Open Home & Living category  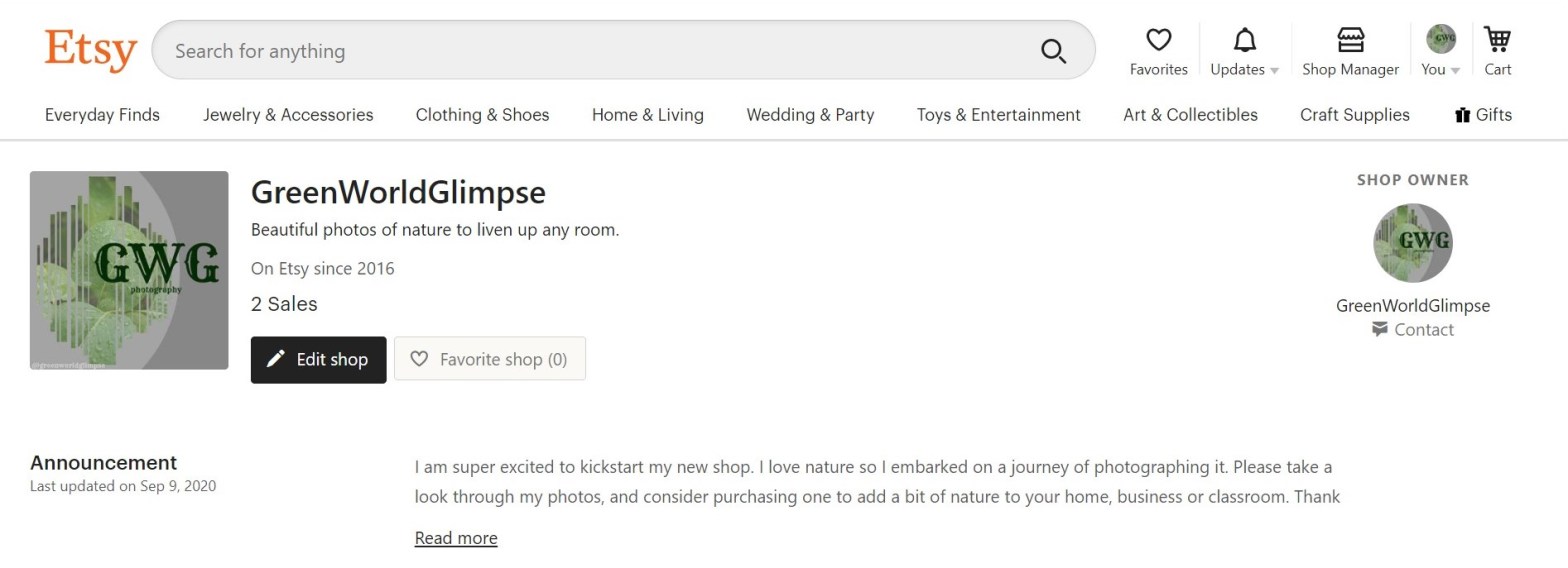click(x=647, y=115)
